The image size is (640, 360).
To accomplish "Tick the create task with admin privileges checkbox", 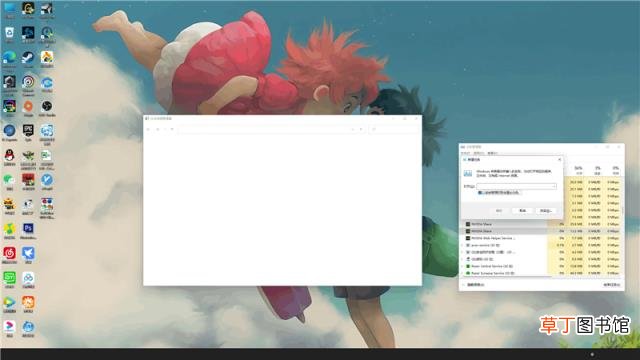I will (480, 193).
